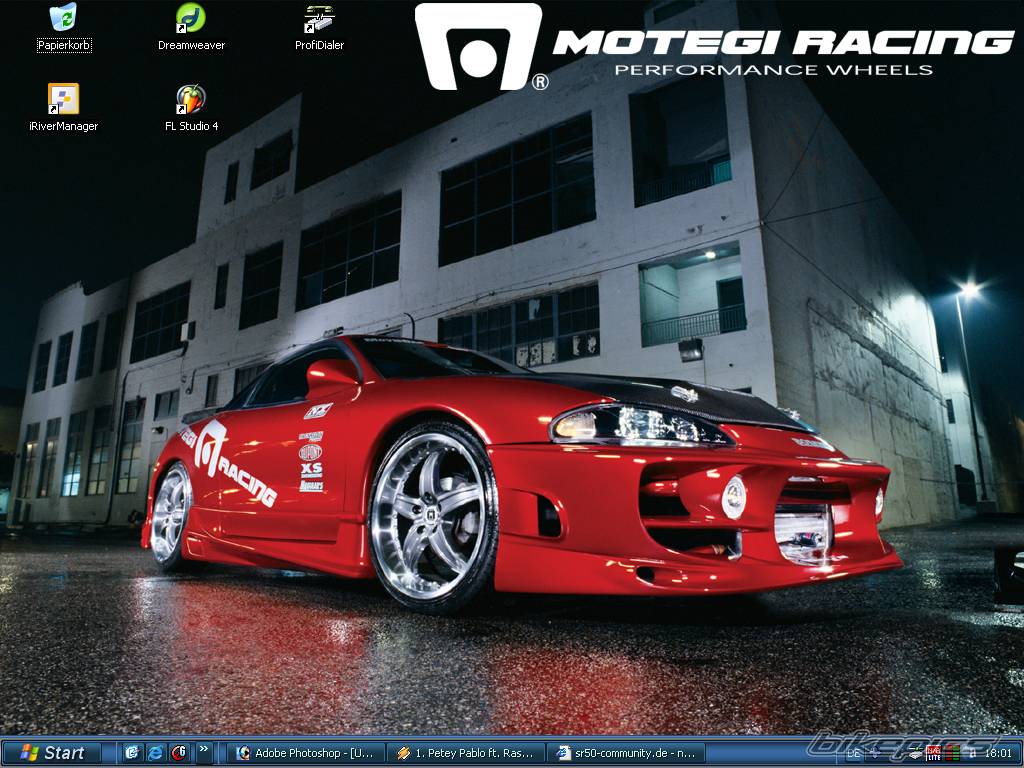Screen dimensions: 1024x768
Task: Select the Dreamweaver desktop shortcut
Action: tap(191, 27)
